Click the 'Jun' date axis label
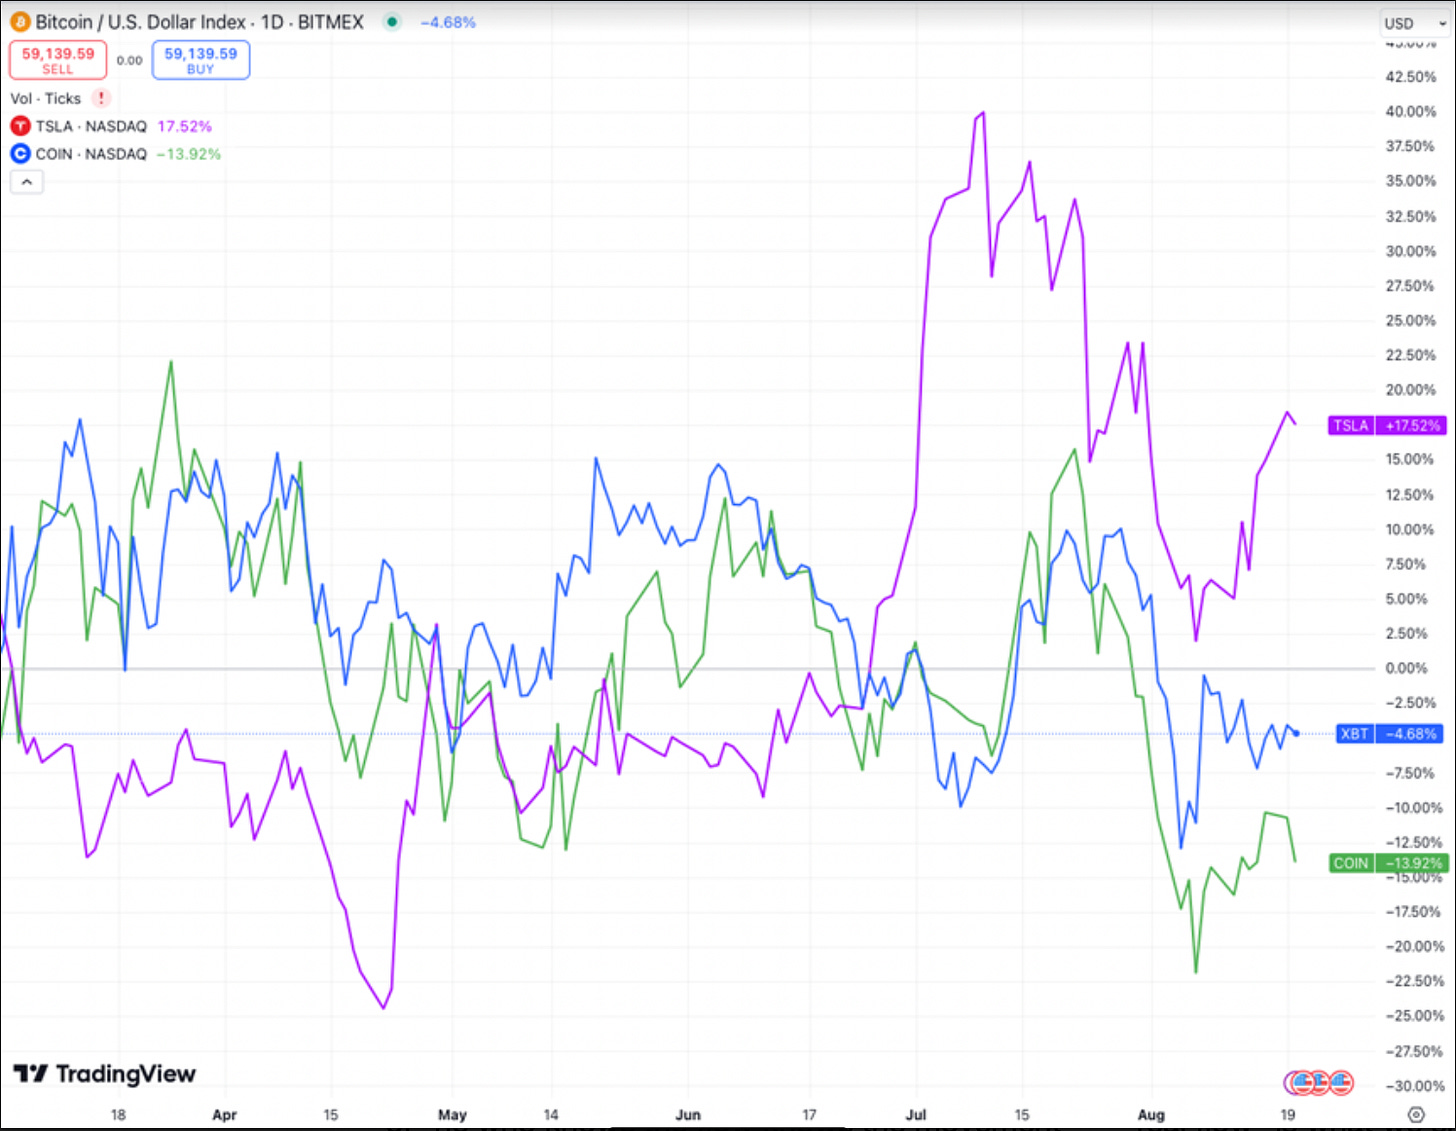The image size is (1456, 1131). click(688, 1114)
